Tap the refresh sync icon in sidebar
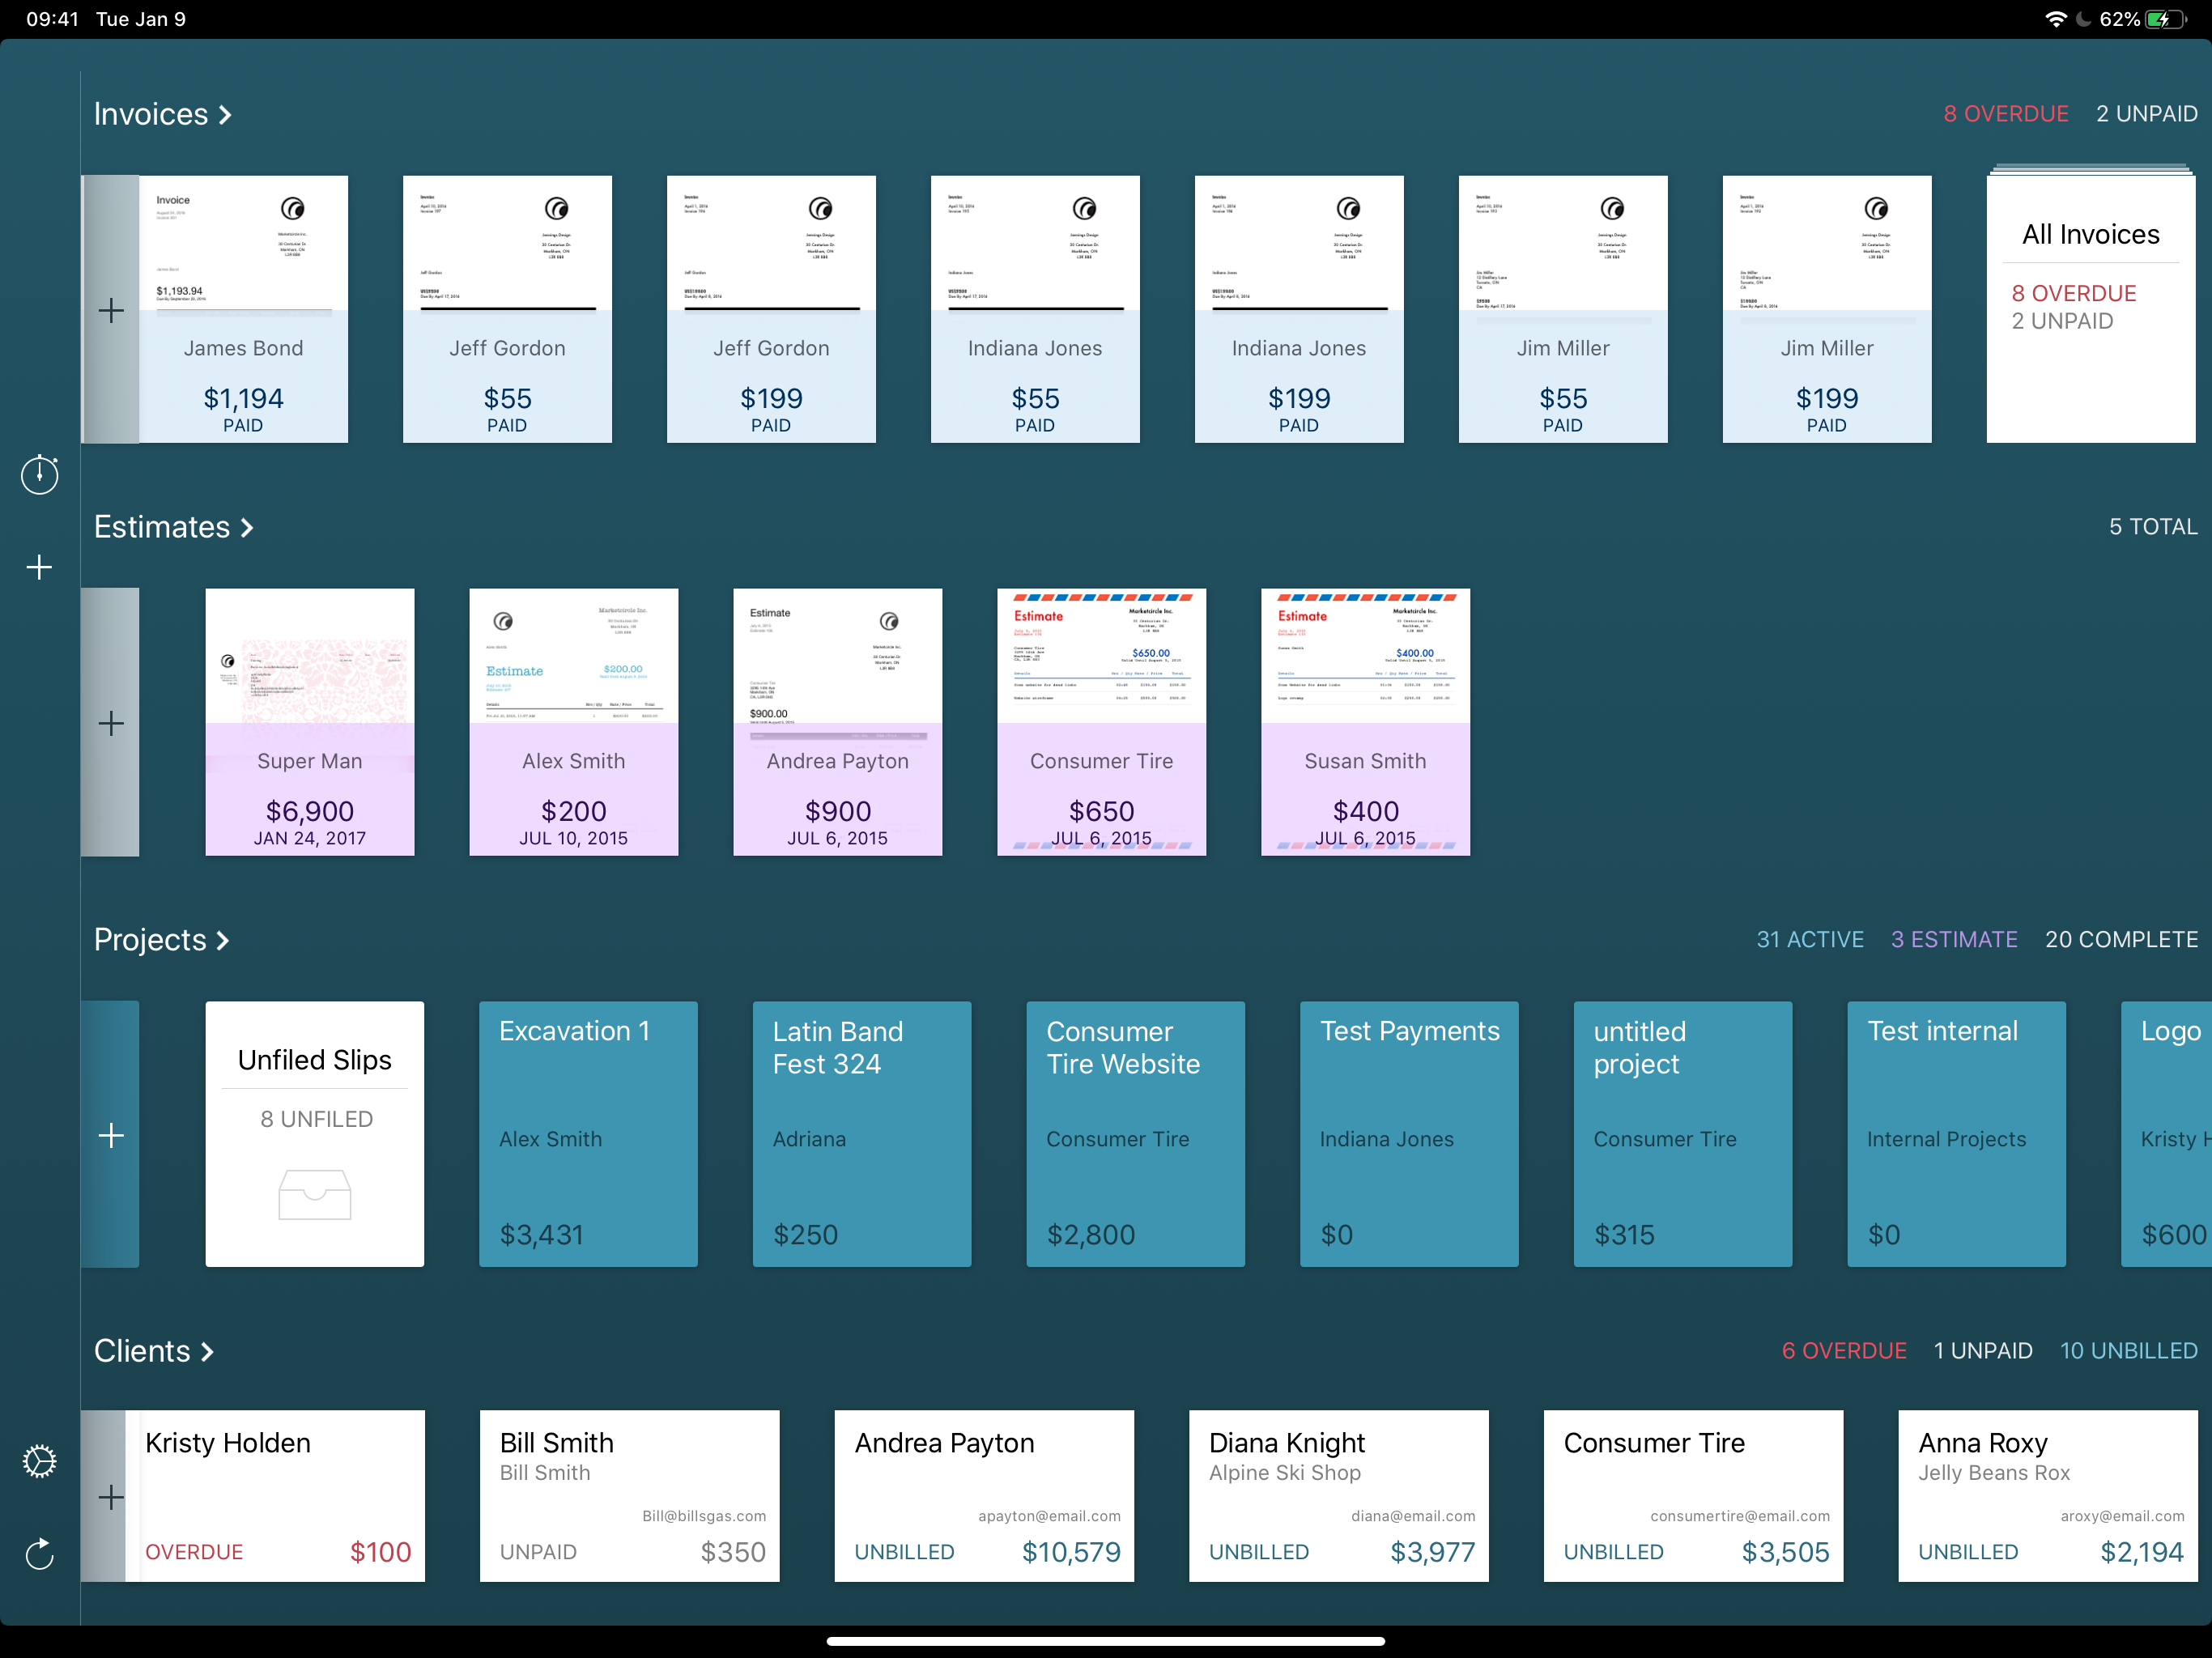Screen dimensions: 2212x1658 click(39, 1553)
